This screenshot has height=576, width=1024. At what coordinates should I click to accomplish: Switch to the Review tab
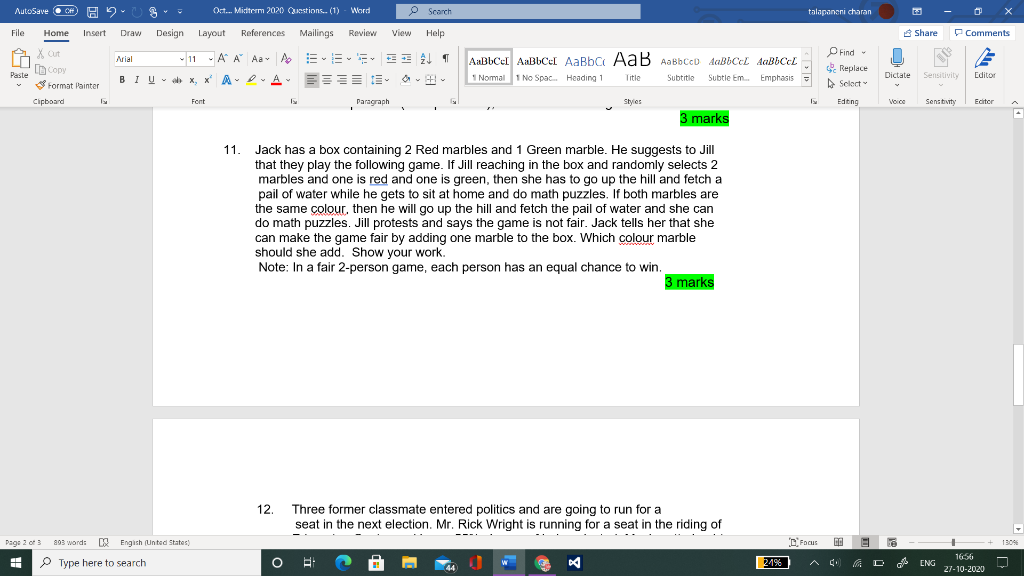click(x=362, y=33)
